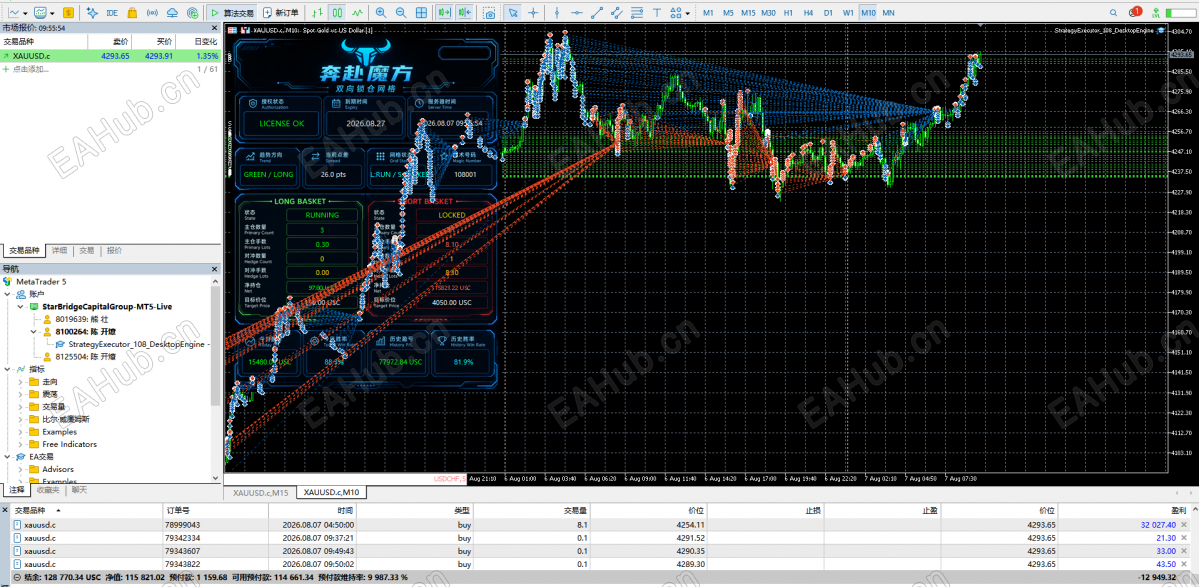1199x587 pixels.
Task: Click the copy trading add icon
Action: coord(192,13)
